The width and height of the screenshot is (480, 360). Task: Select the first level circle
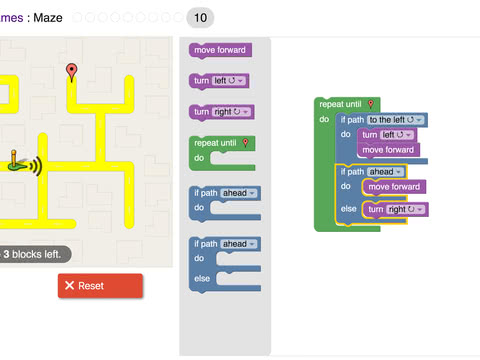coord(77,17)
